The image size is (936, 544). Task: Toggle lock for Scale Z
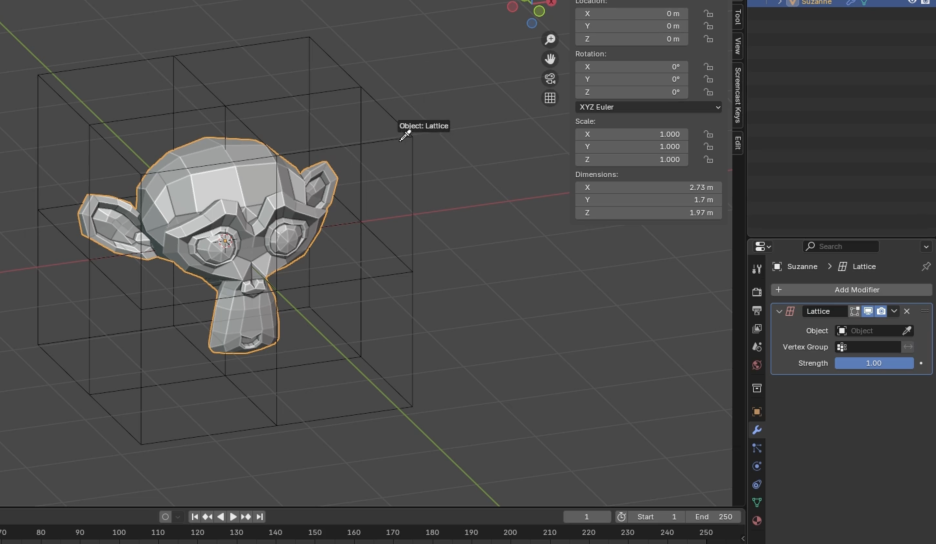coord(708,159)
